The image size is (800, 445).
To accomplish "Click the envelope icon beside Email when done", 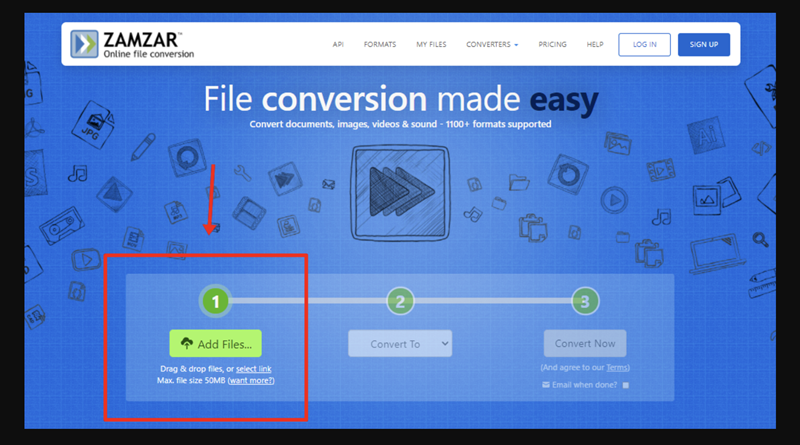I will (x=546, y=384).
